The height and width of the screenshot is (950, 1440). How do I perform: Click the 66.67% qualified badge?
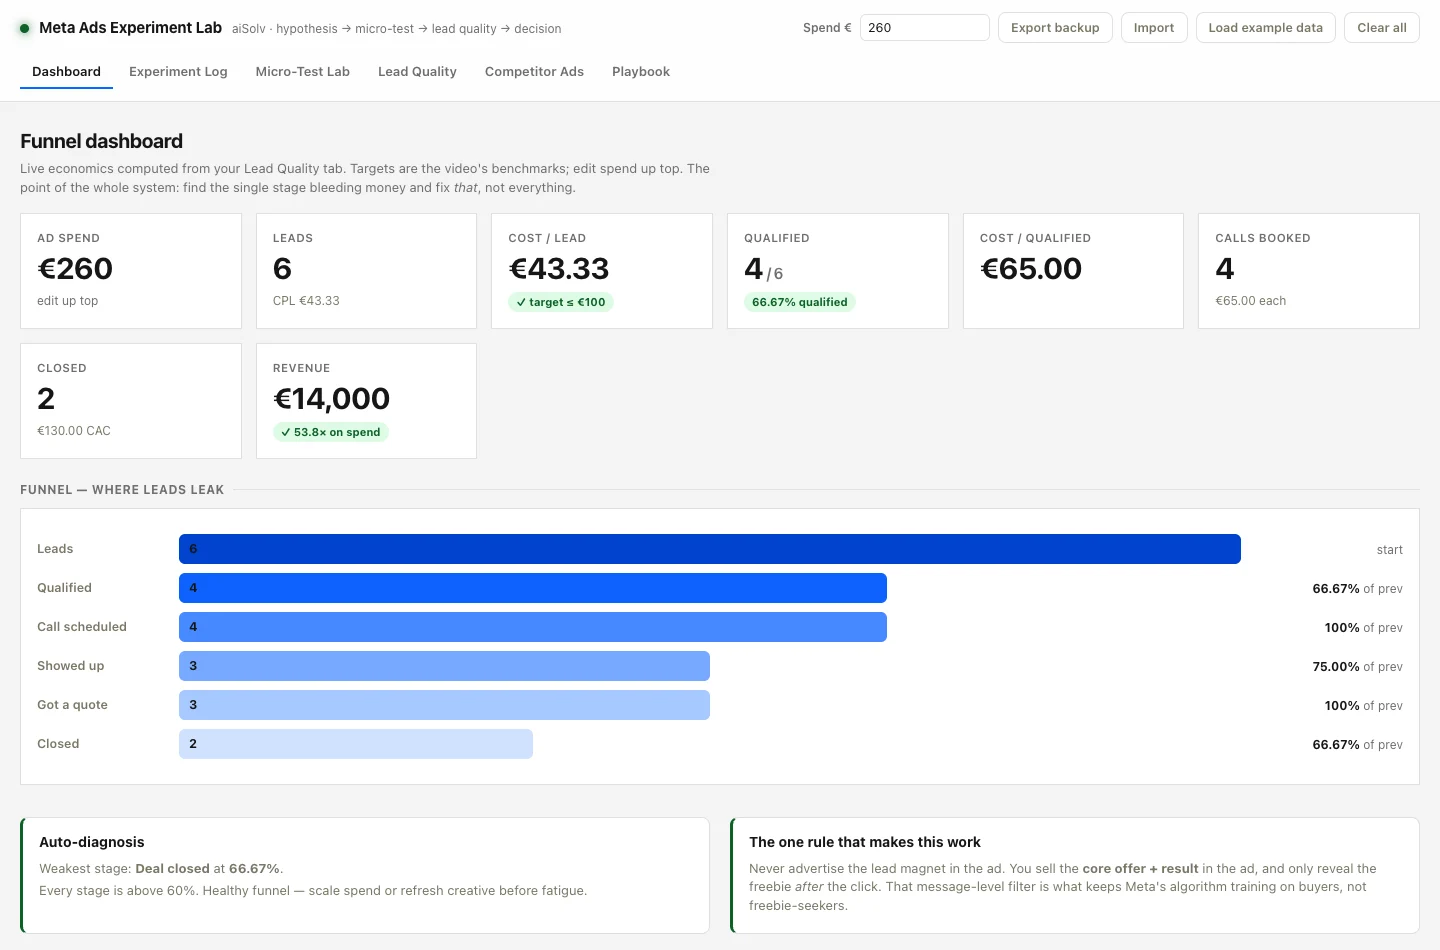click(800, 302)
